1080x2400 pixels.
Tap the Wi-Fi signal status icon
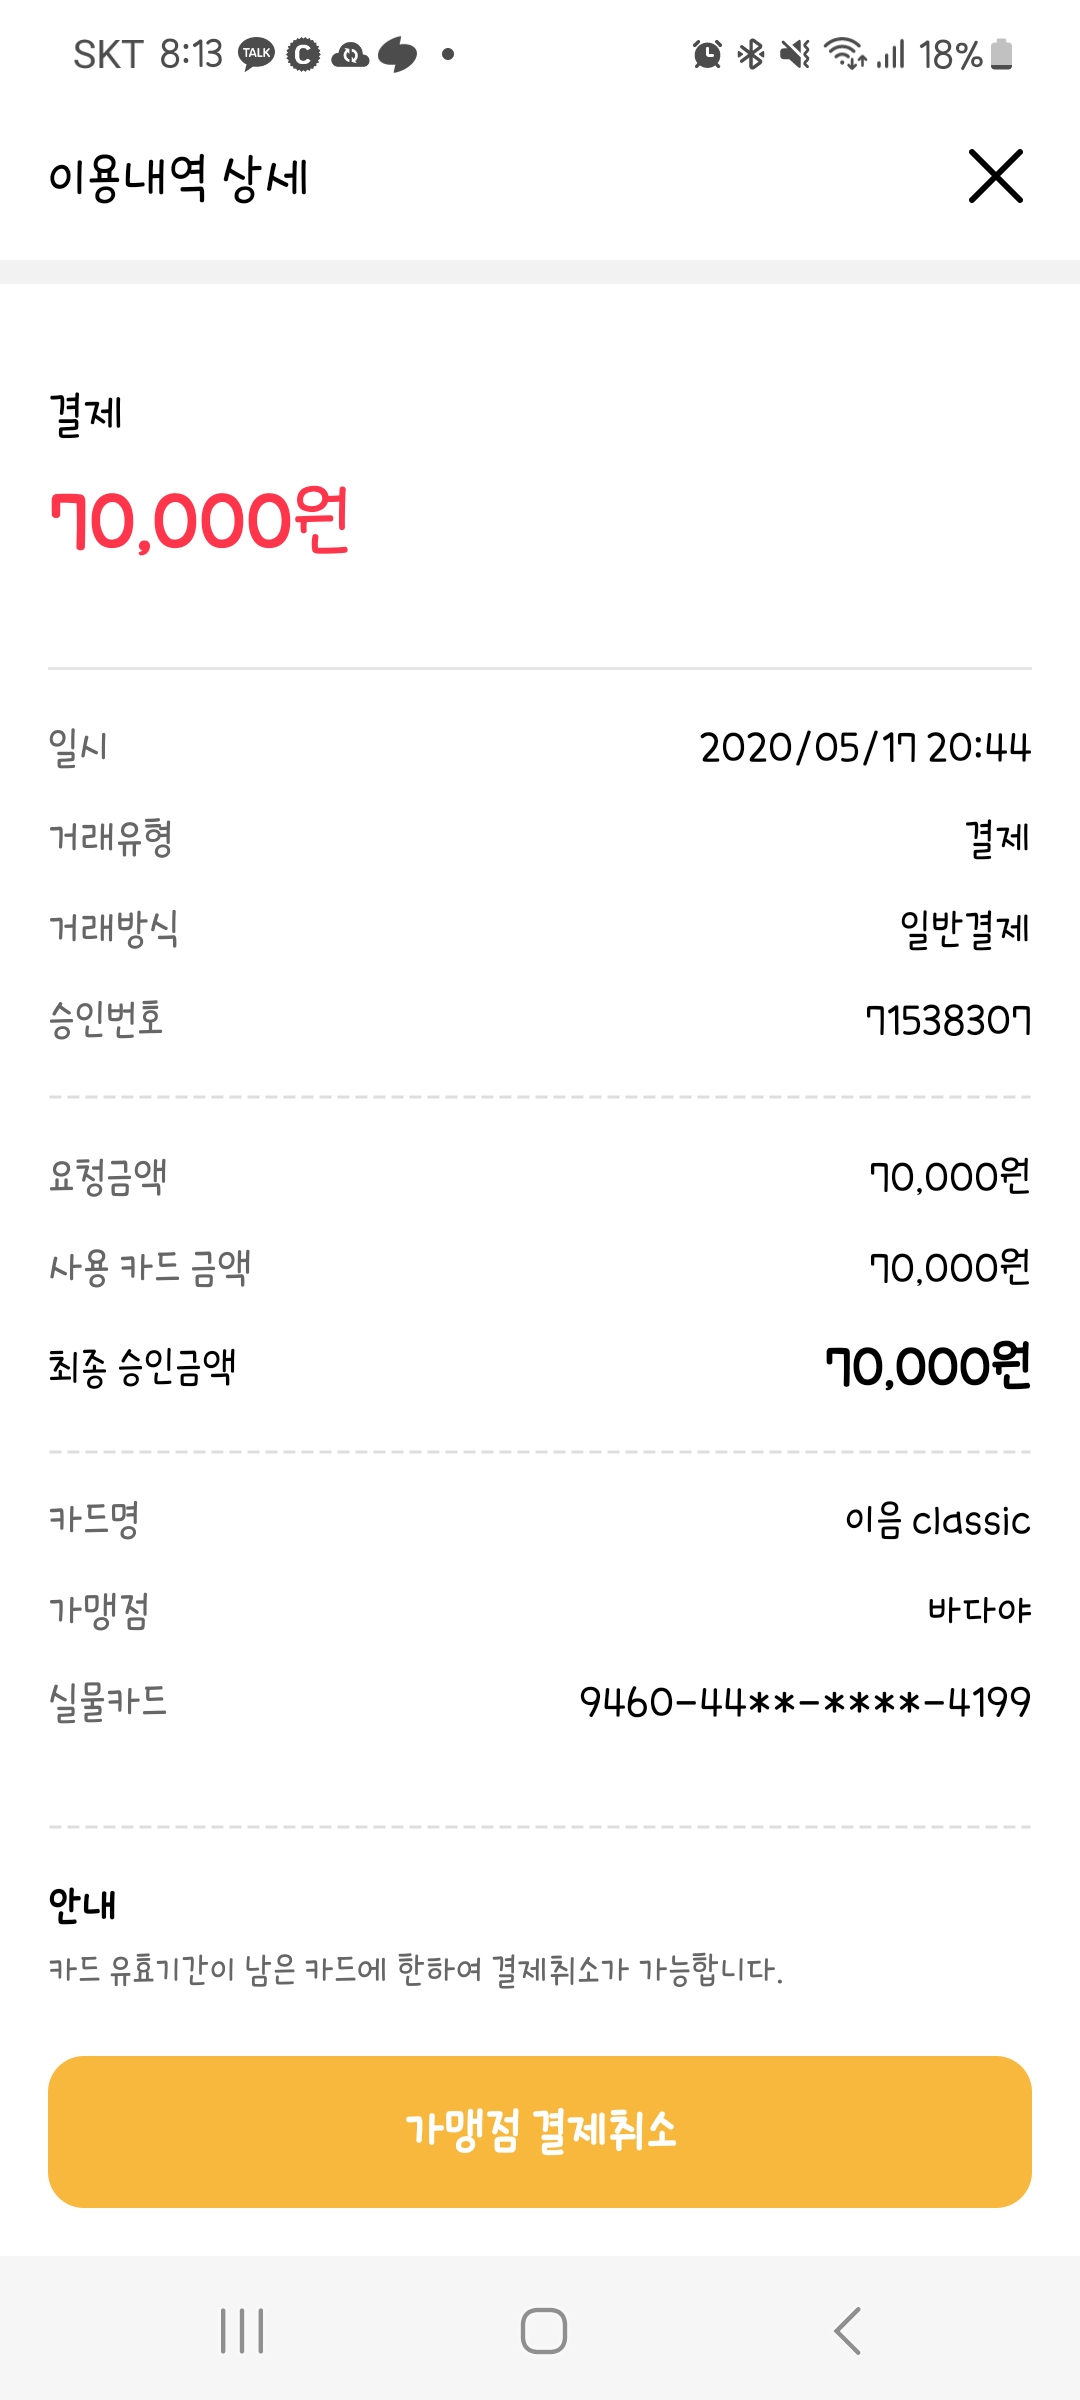point(844,54)
